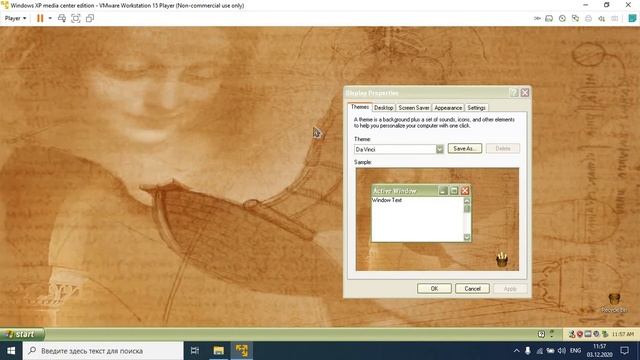Expand the Theme dropdown showing Da Vinci

(x=439, y=149)
